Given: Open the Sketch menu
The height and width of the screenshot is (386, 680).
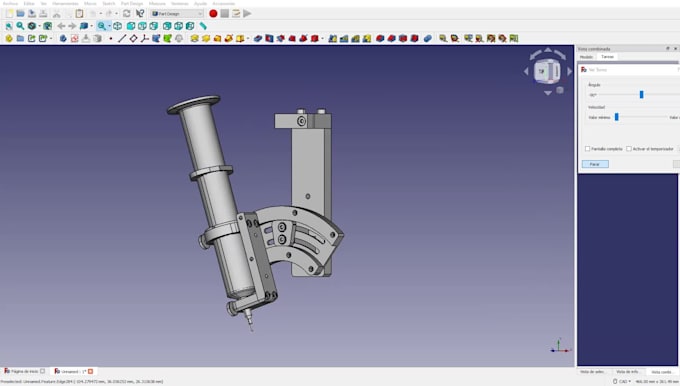Looking at the screenshot, I should click(x=108, y=3).
